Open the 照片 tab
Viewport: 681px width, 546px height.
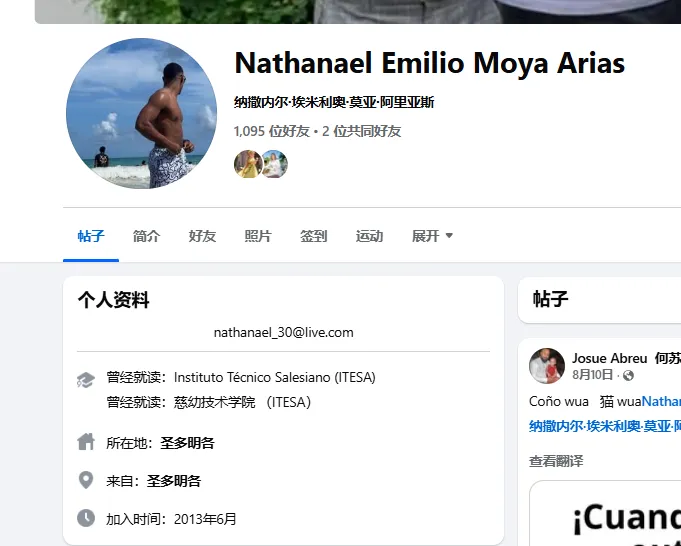click(x=258, y=236)
